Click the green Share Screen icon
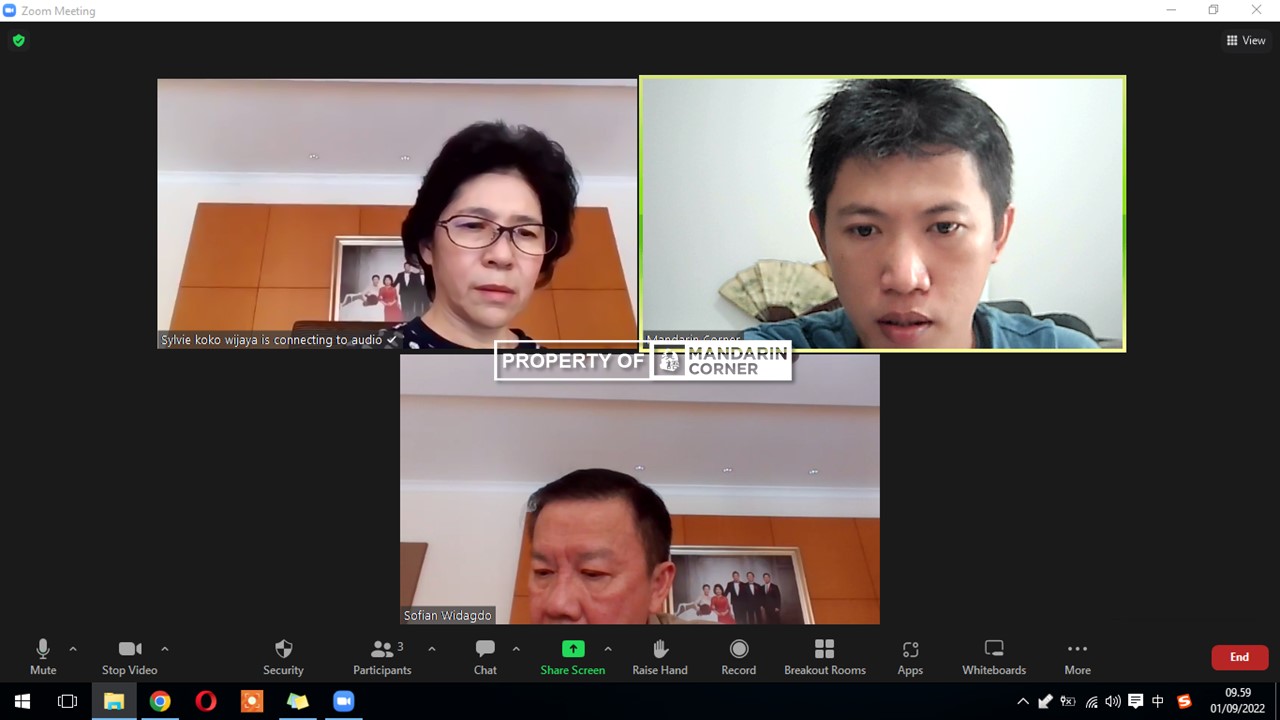The width and height of the screenshot is (1280, 720). pyautogui.click(x=573, y=649)
